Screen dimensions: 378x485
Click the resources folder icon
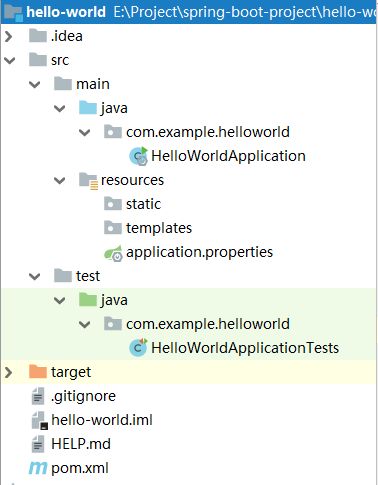pyautogui.click(x=88, y=181)
